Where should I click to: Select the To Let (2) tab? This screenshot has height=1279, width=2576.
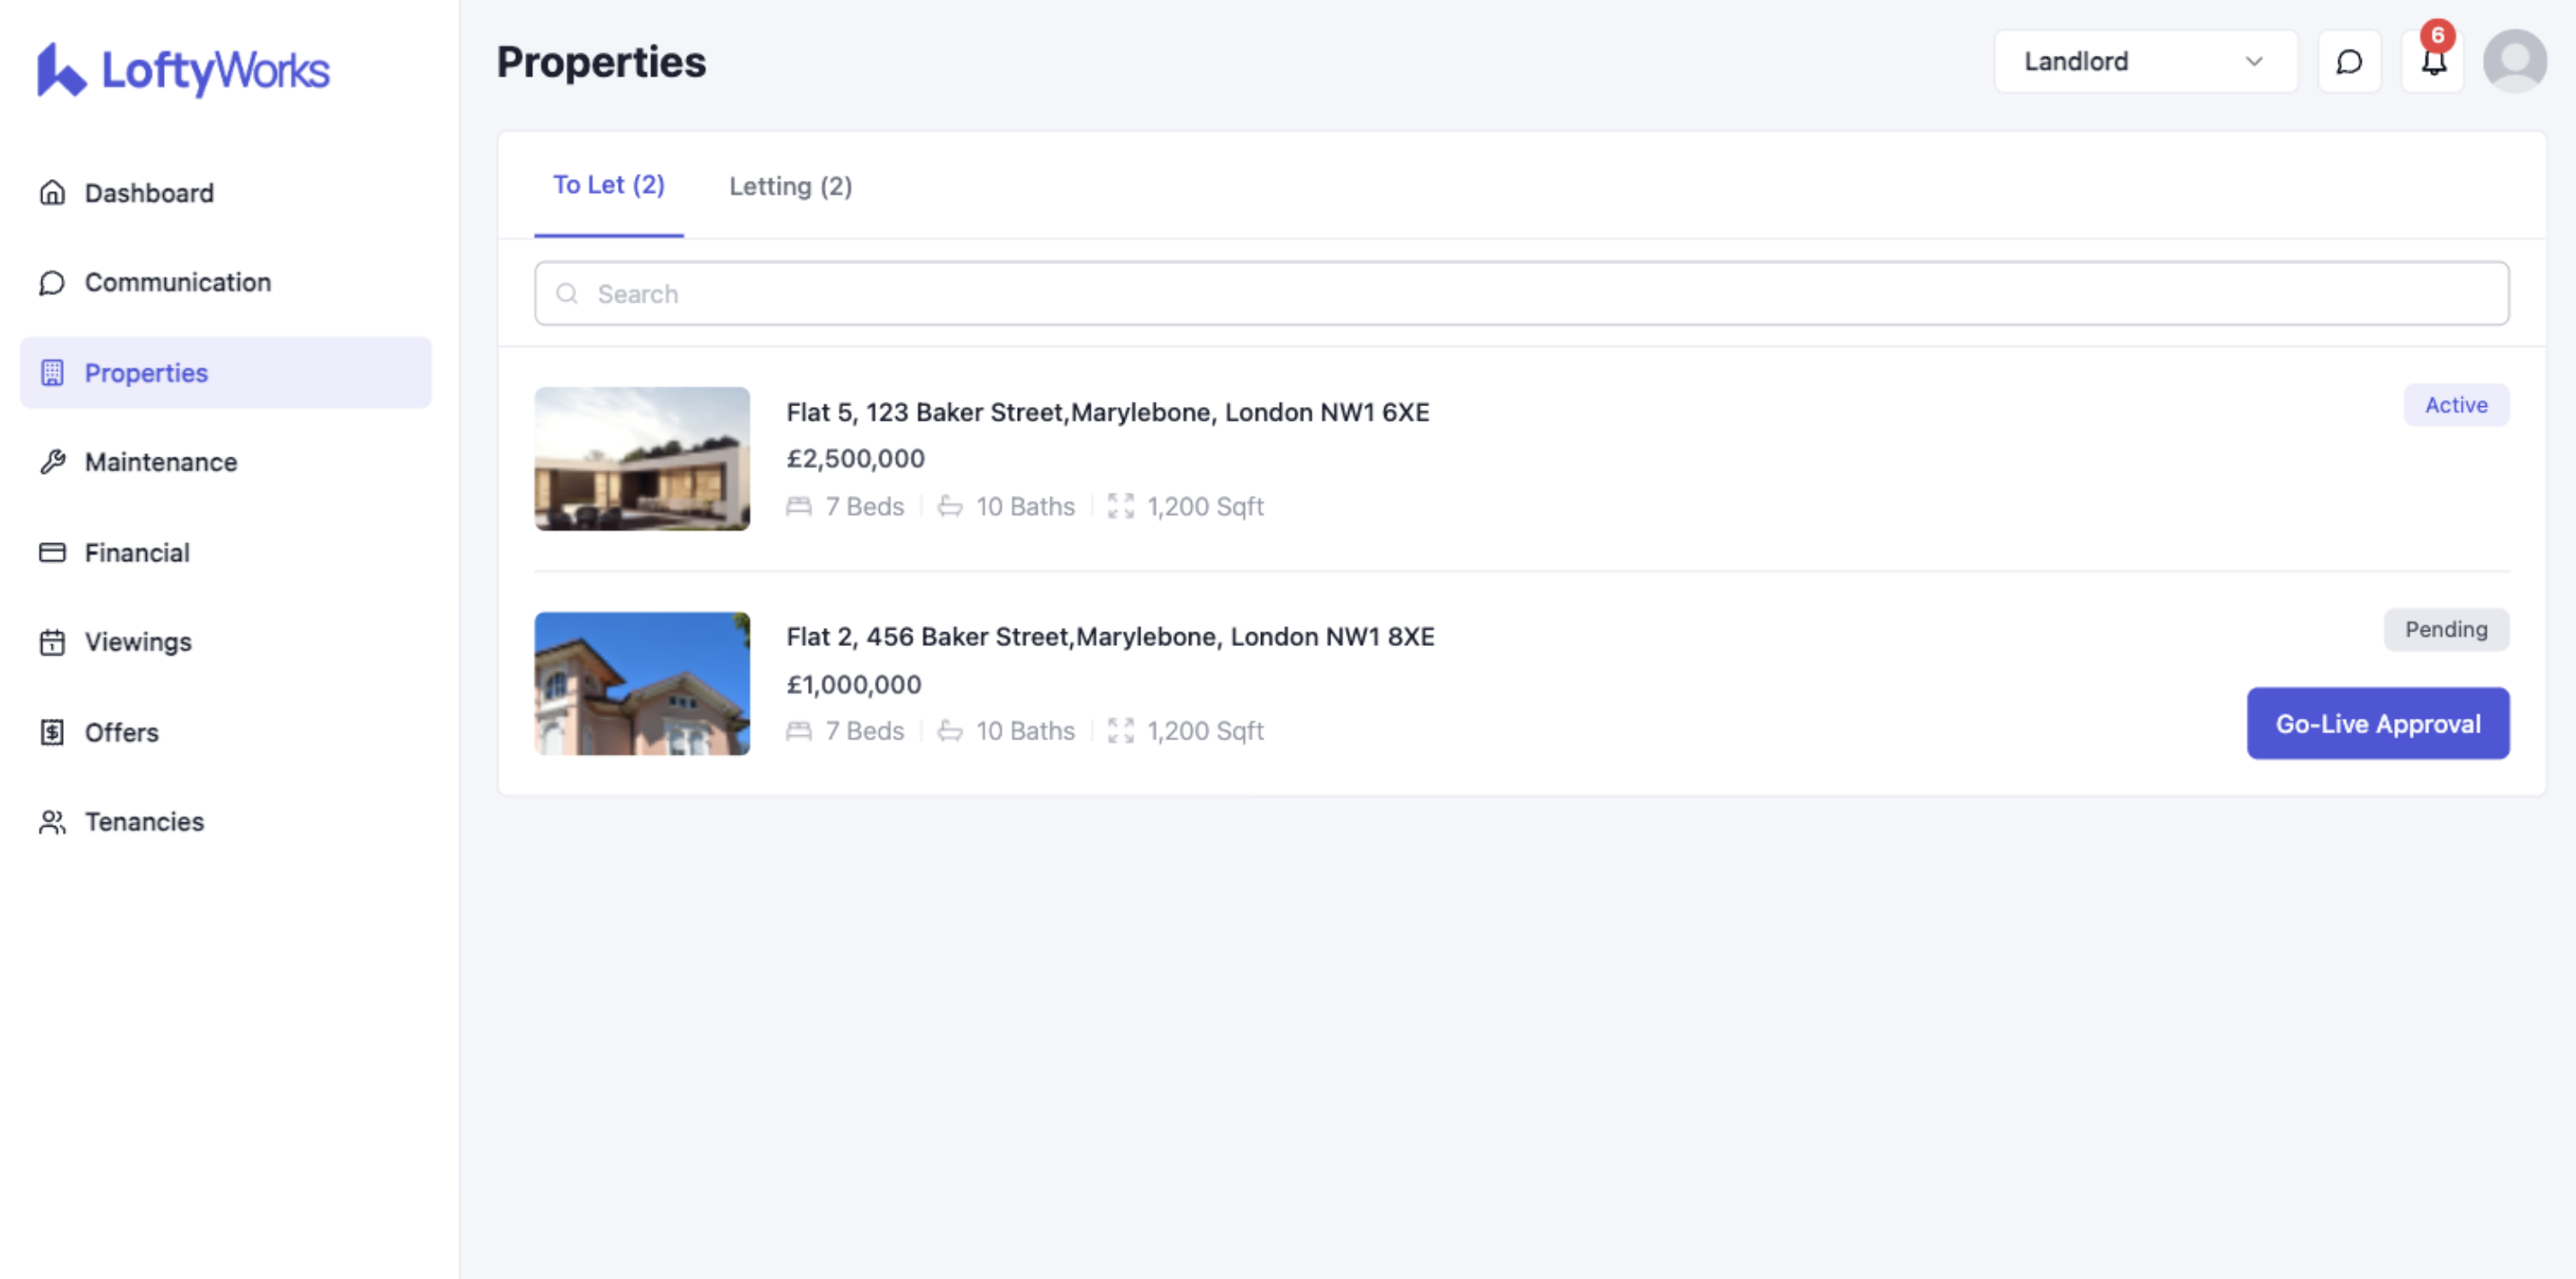pos(608,185)
